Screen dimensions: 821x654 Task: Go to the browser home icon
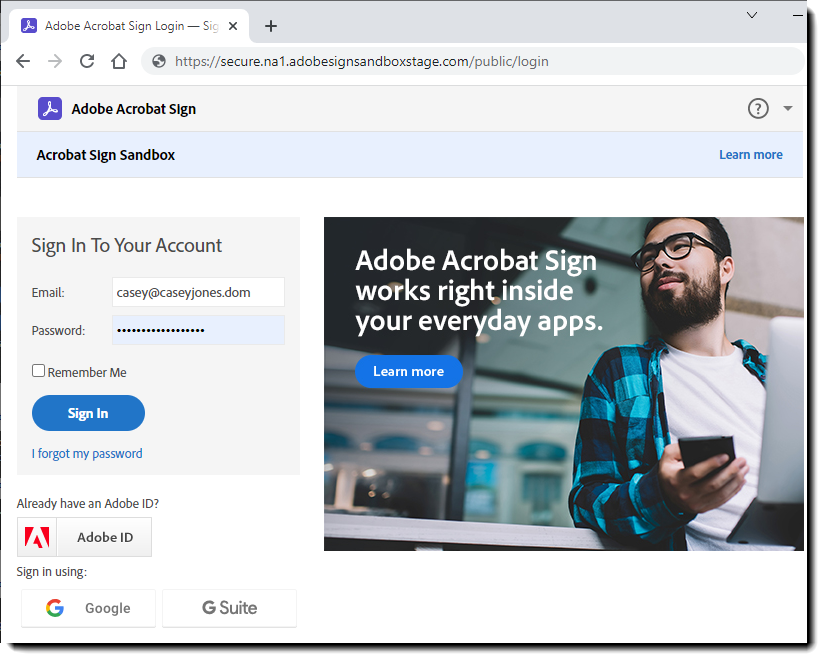pyautogui.click(x=119, y=61)
